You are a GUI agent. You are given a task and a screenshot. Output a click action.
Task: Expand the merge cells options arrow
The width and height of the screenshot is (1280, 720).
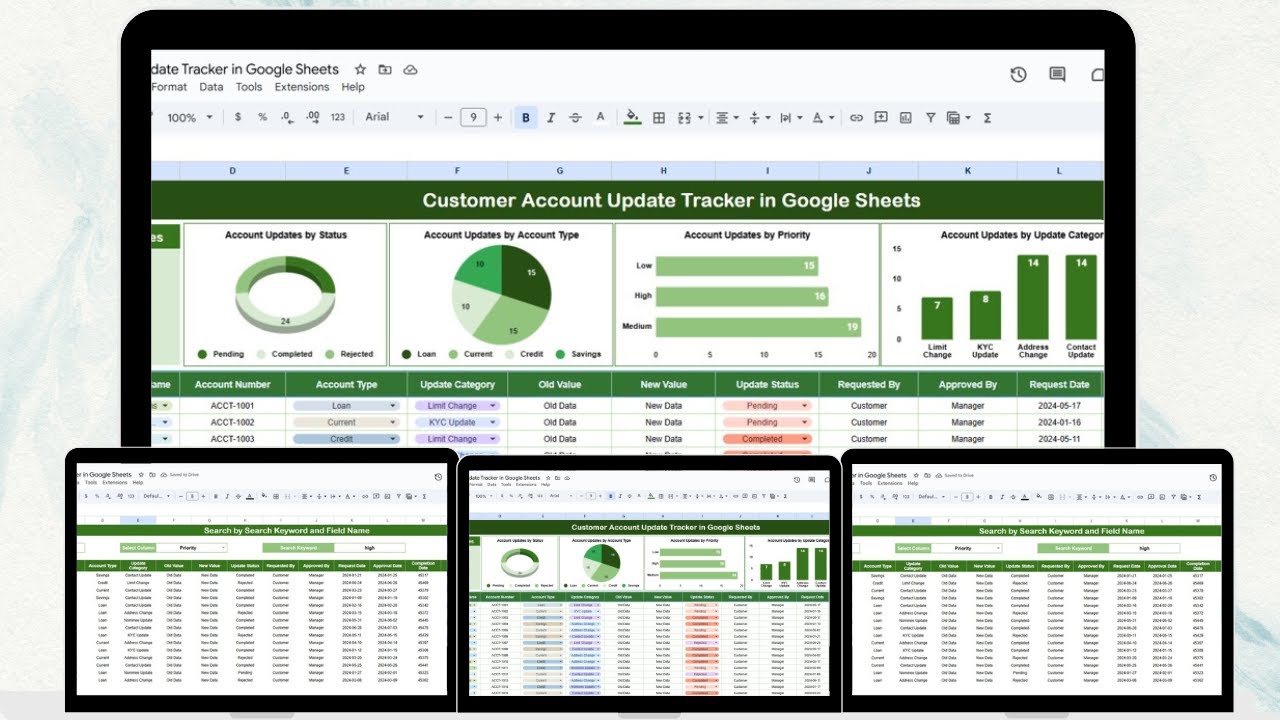(x=700, y=118)
